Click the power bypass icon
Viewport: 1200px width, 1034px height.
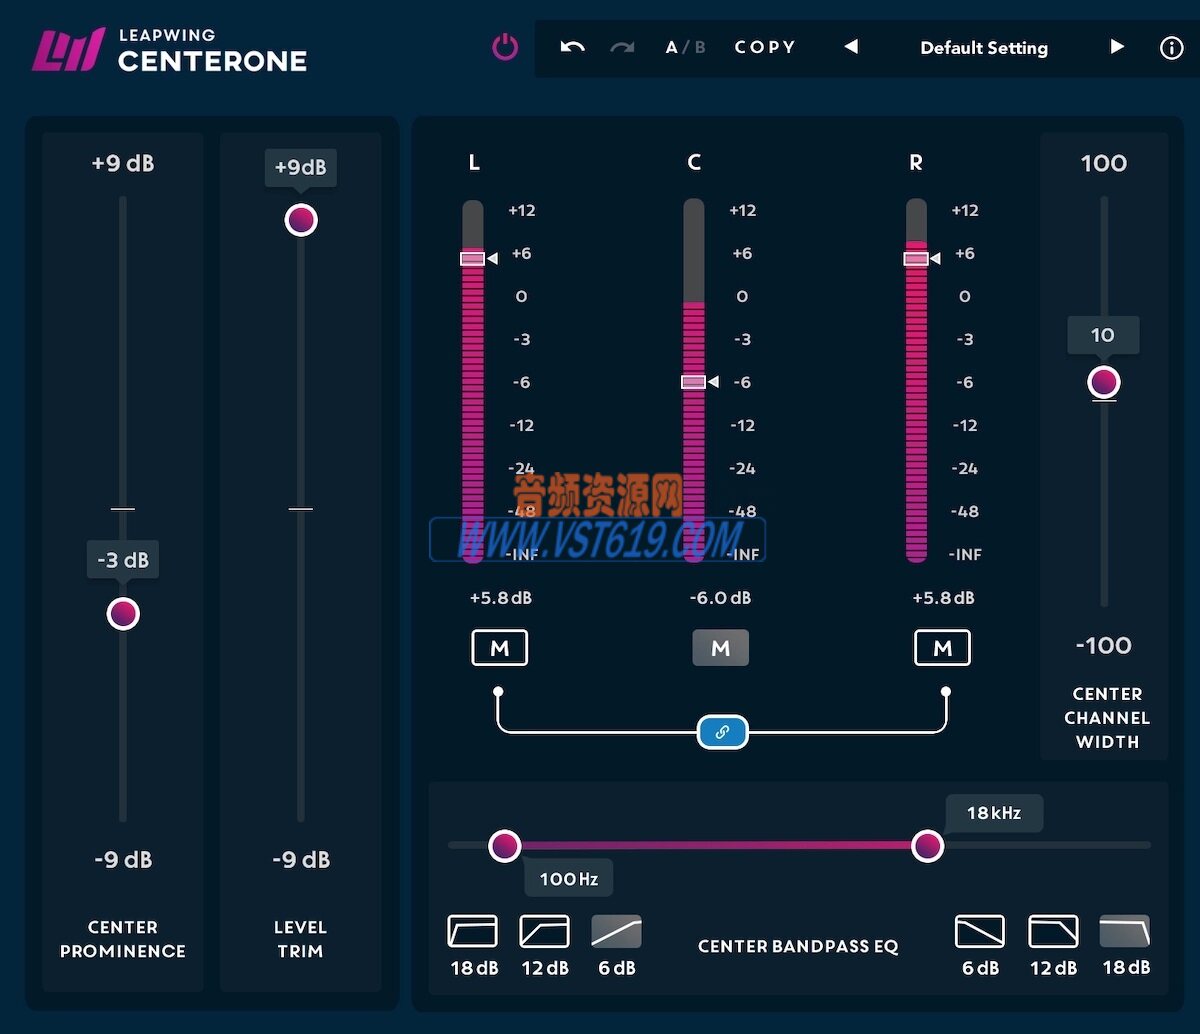[x=505, y=47]
